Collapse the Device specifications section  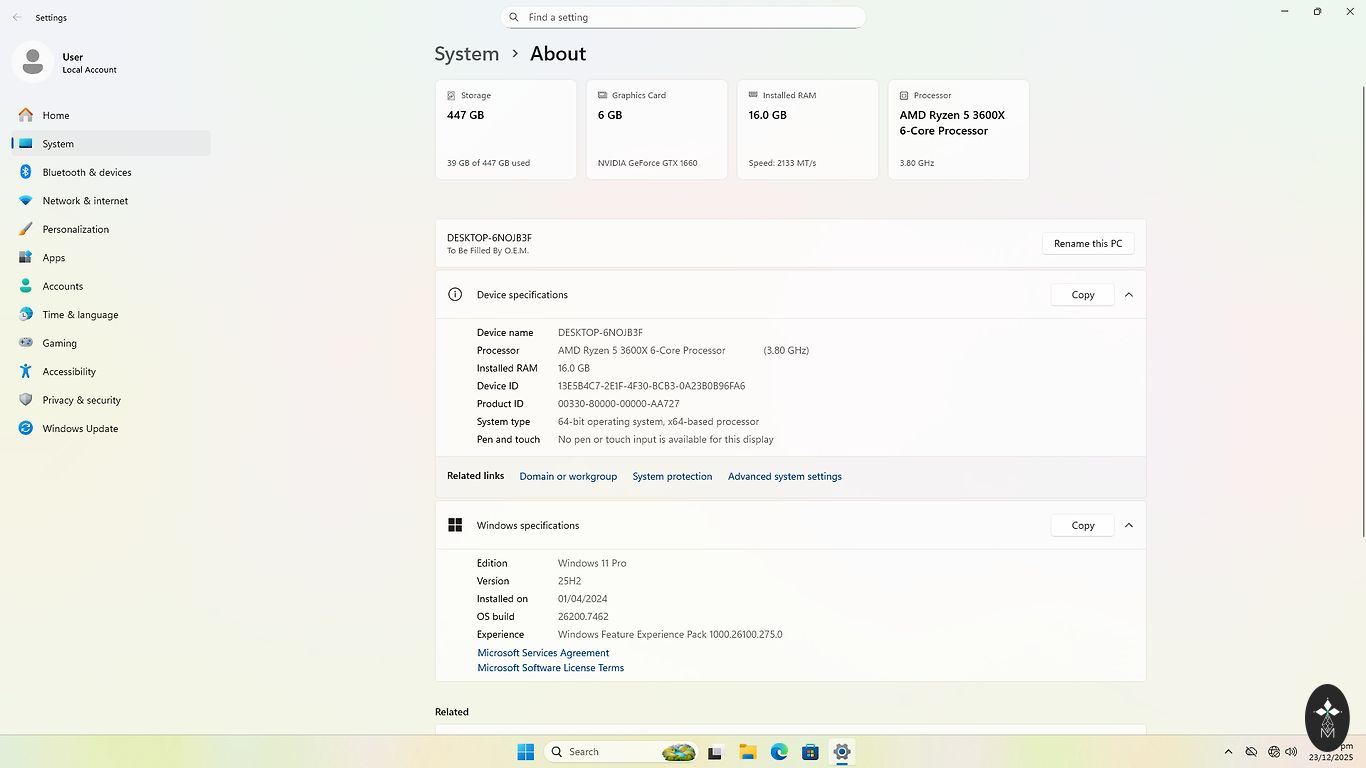(1129, 295)
